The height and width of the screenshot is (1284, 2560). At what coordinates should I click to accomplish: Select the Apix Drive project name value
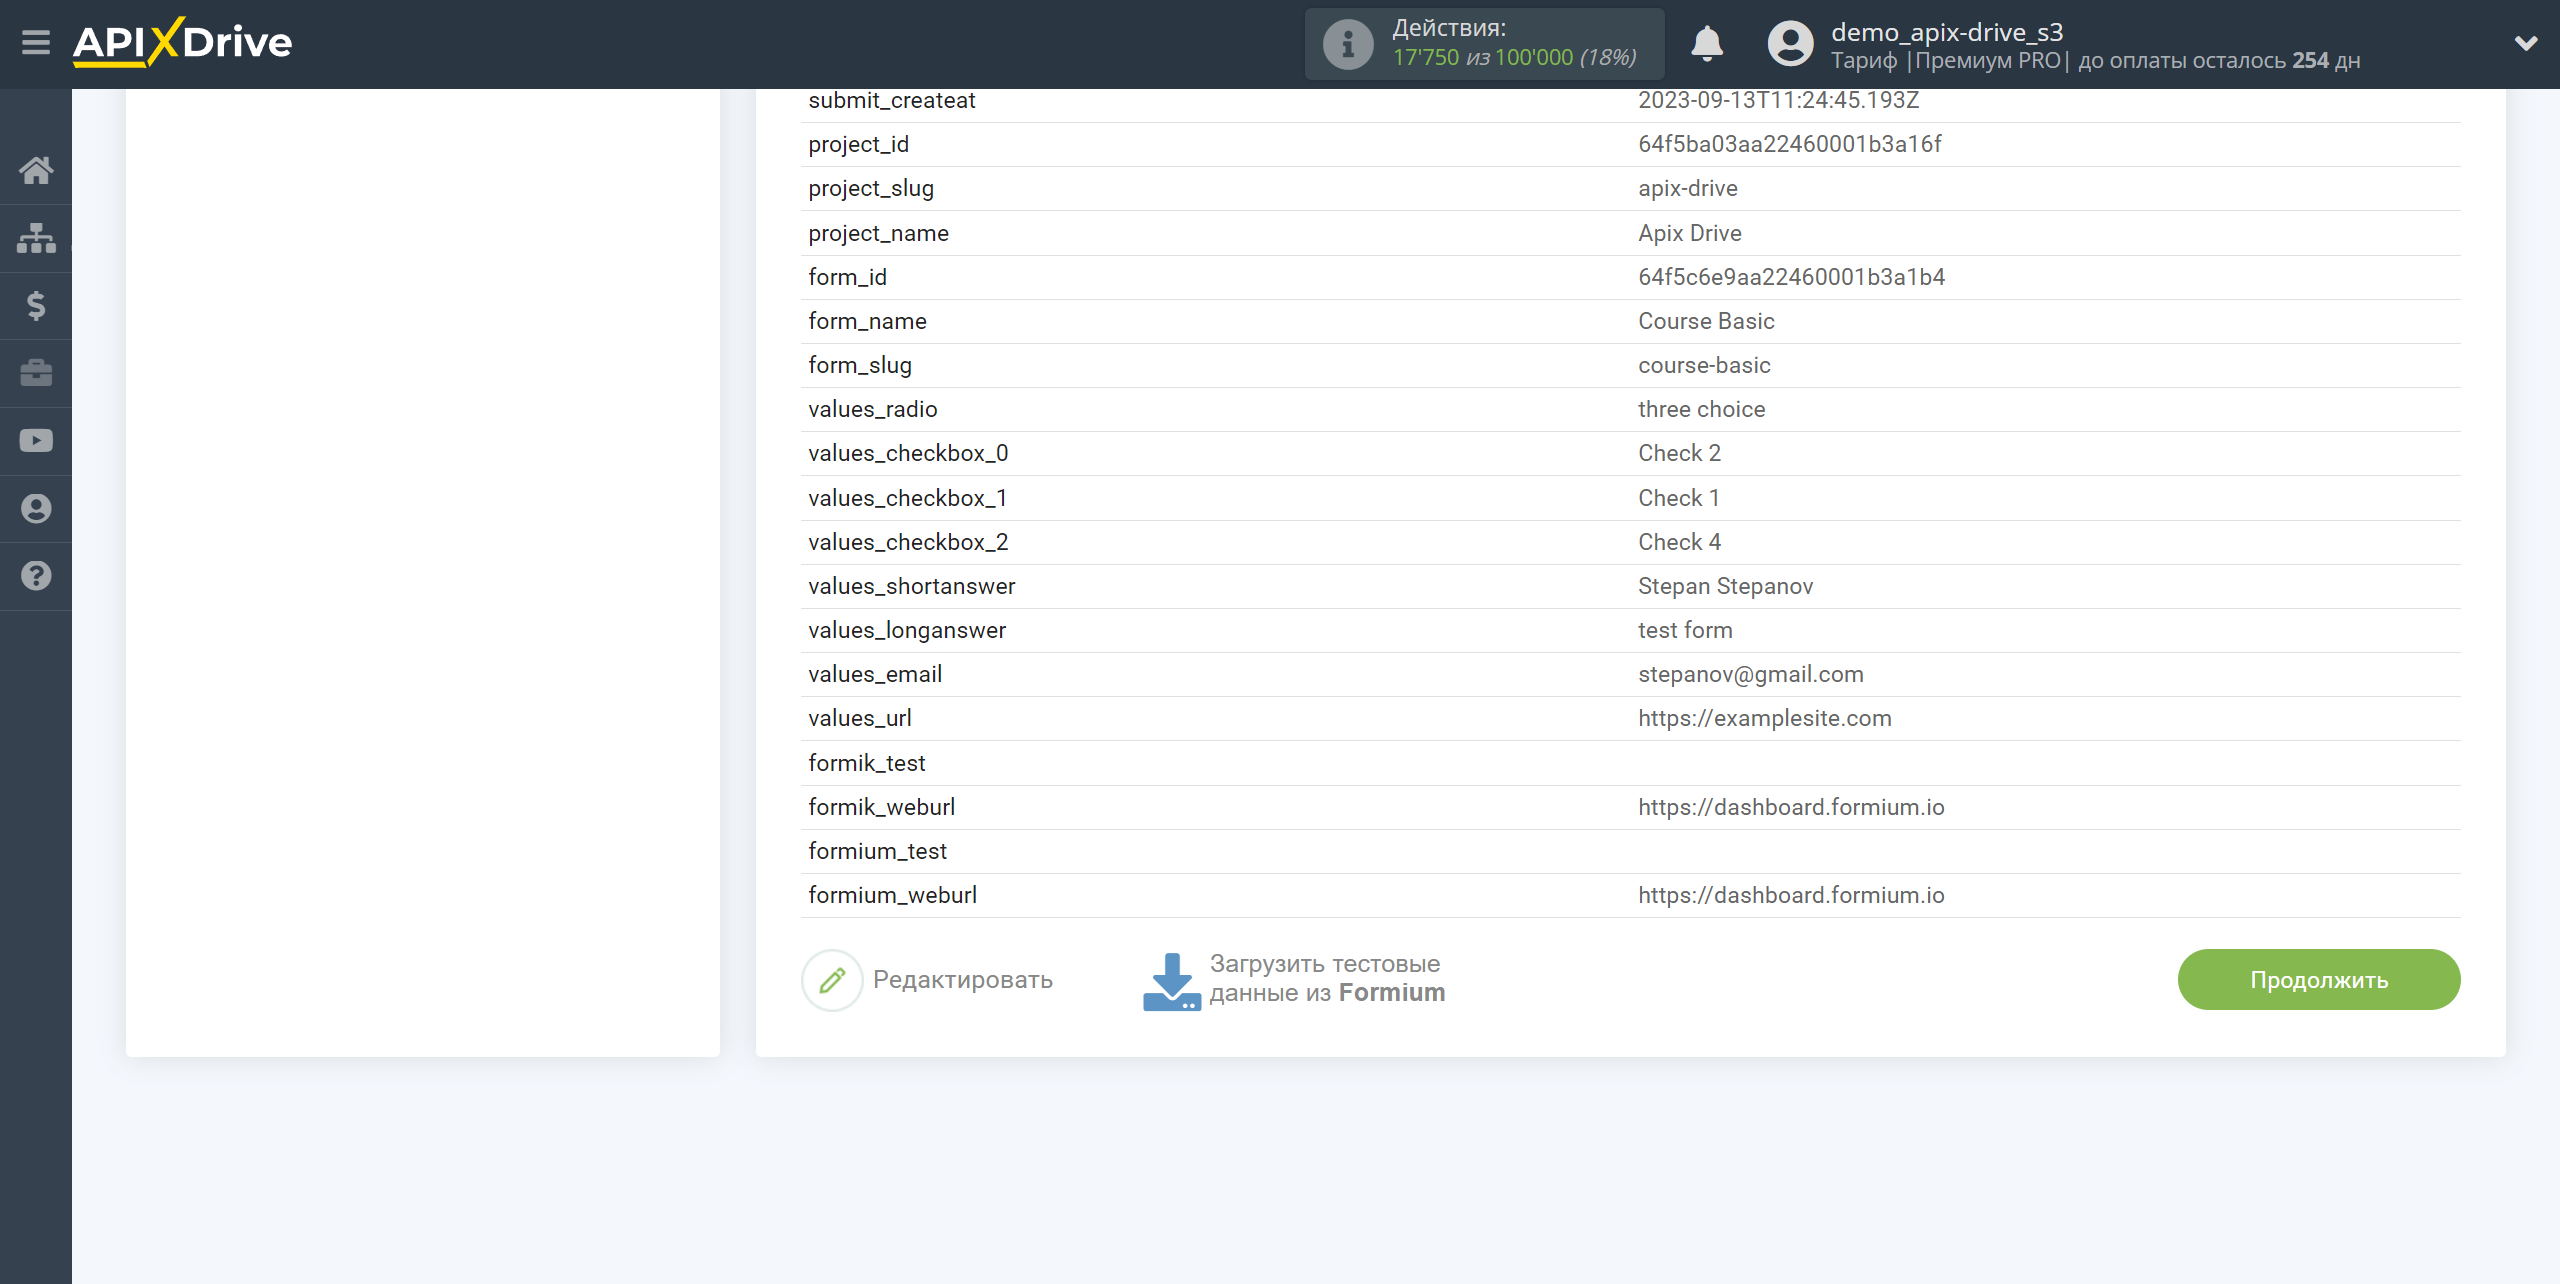click(1690, 234)
